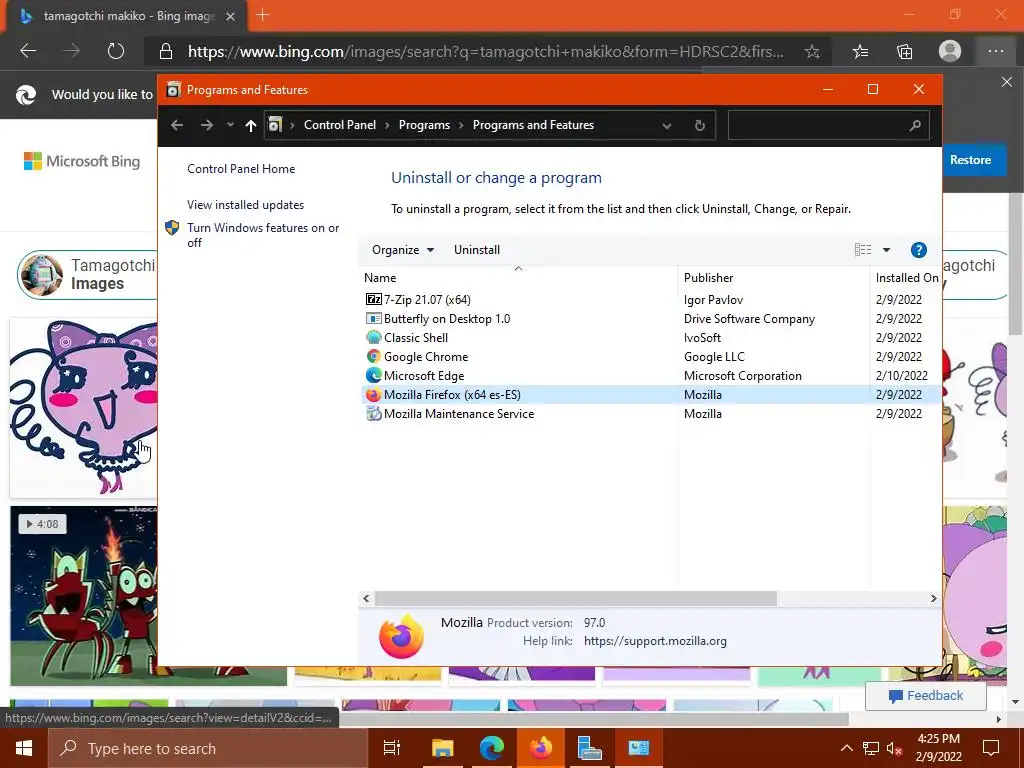
Task: Click the Feedback button on Bing
Action: tap(925, 696)
